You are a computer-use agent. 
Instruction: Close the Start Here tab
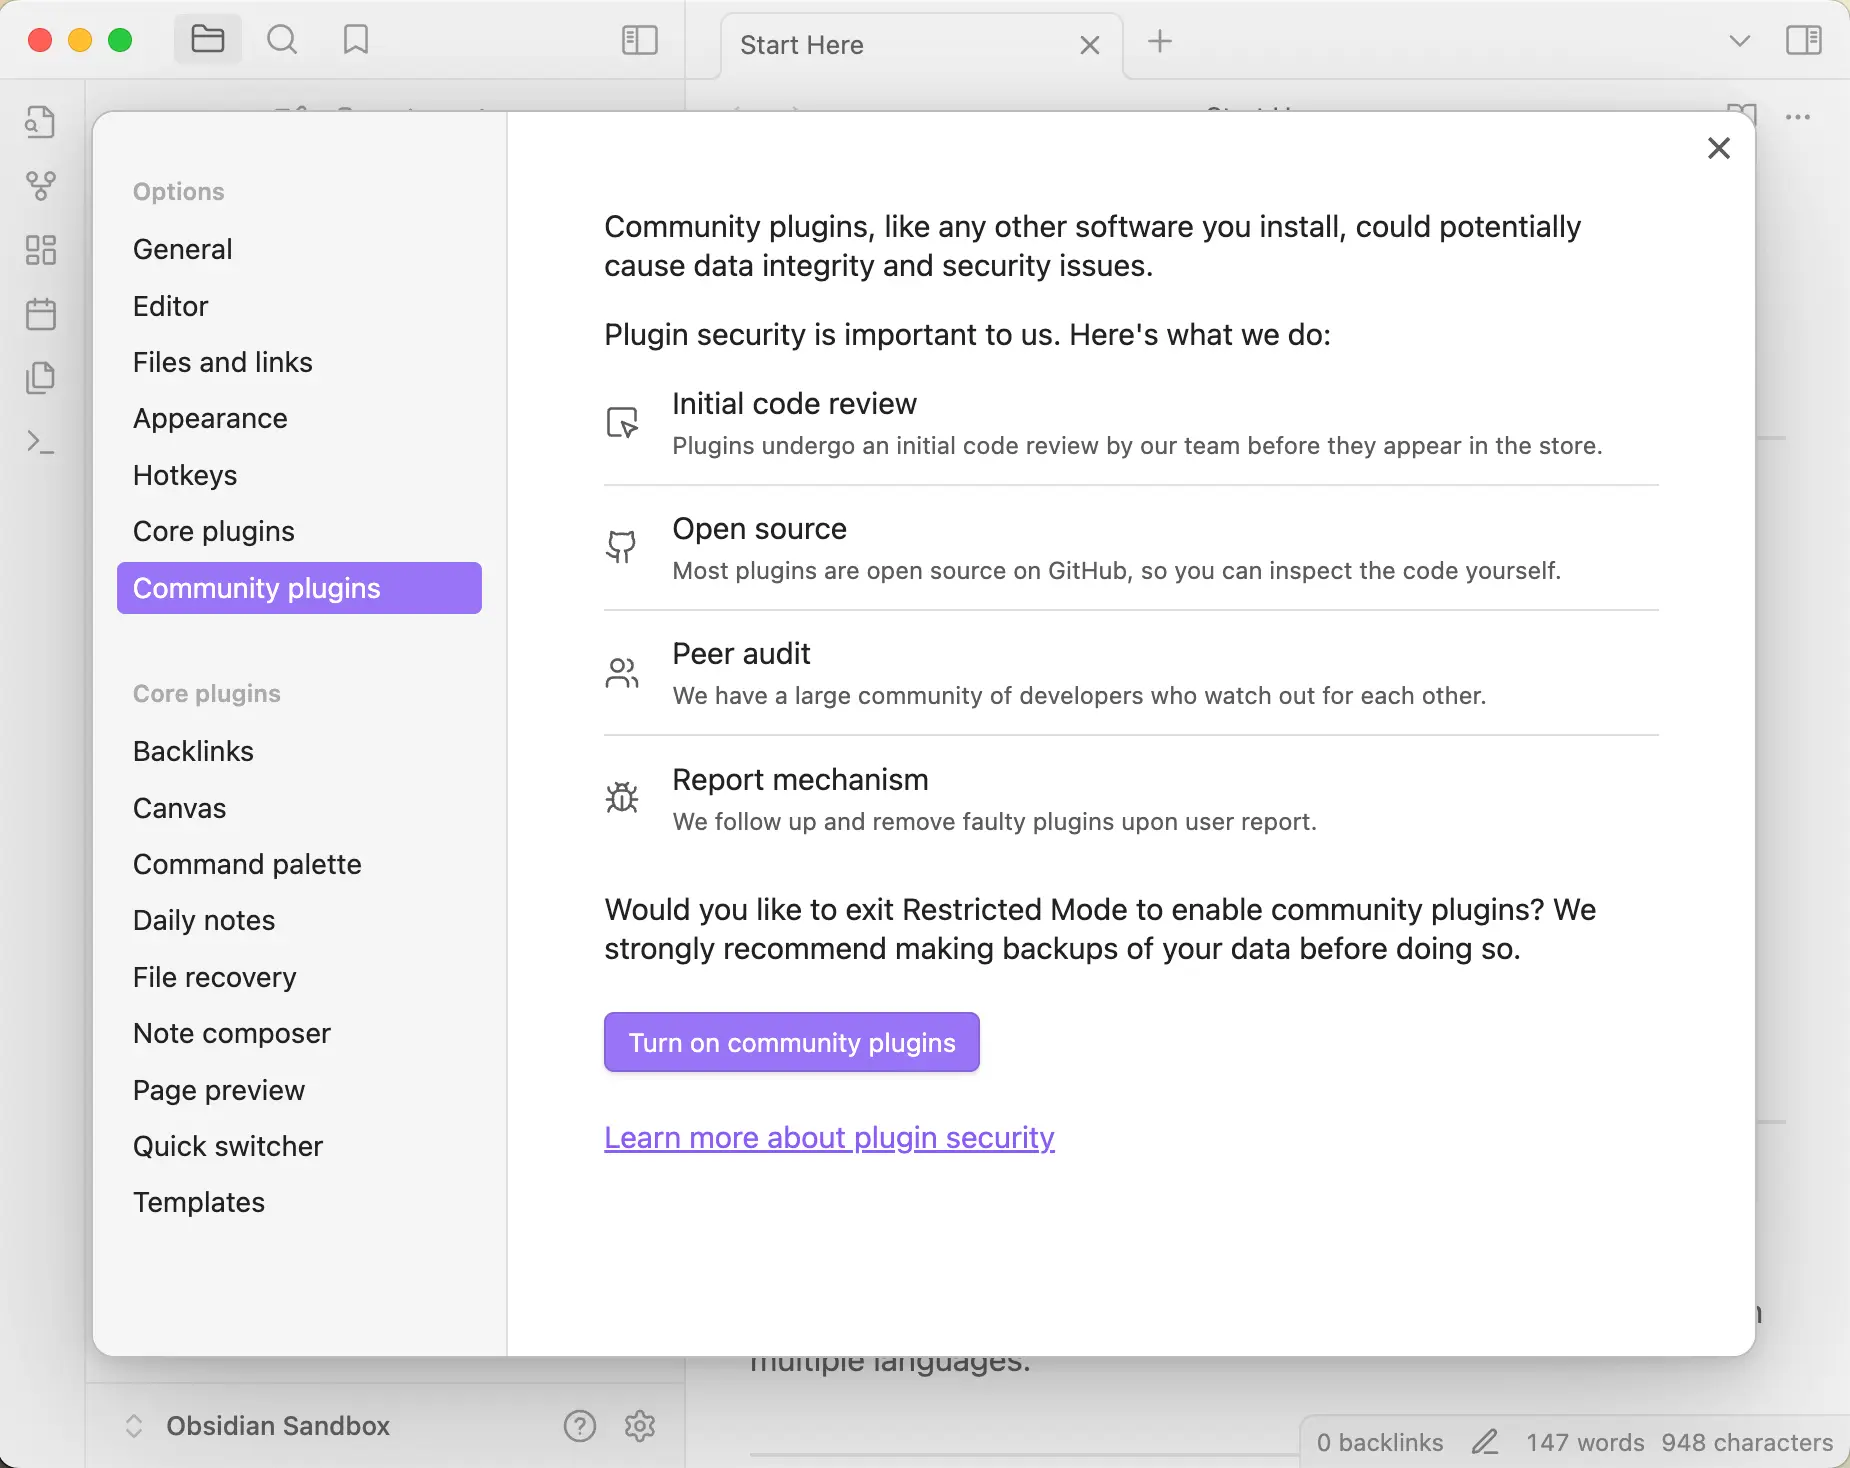[1090, 45]
